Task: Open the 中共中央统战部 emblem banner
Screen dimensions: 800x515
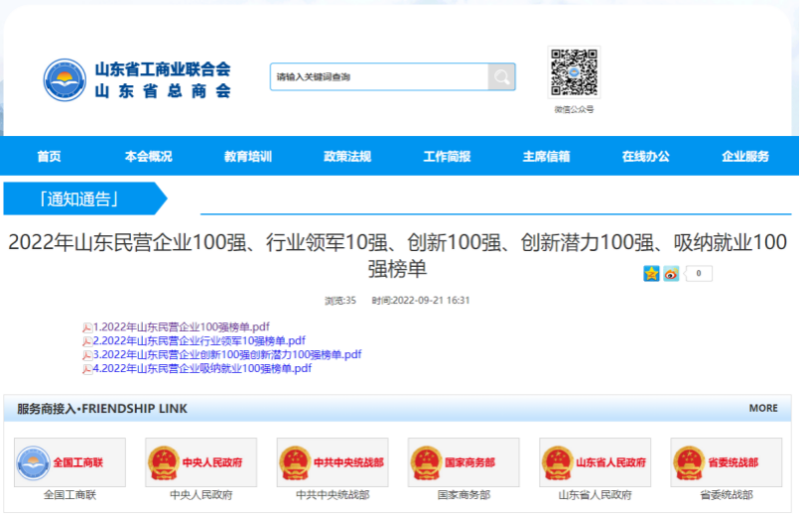Action: pyautogui.click(x=333, y=462)
